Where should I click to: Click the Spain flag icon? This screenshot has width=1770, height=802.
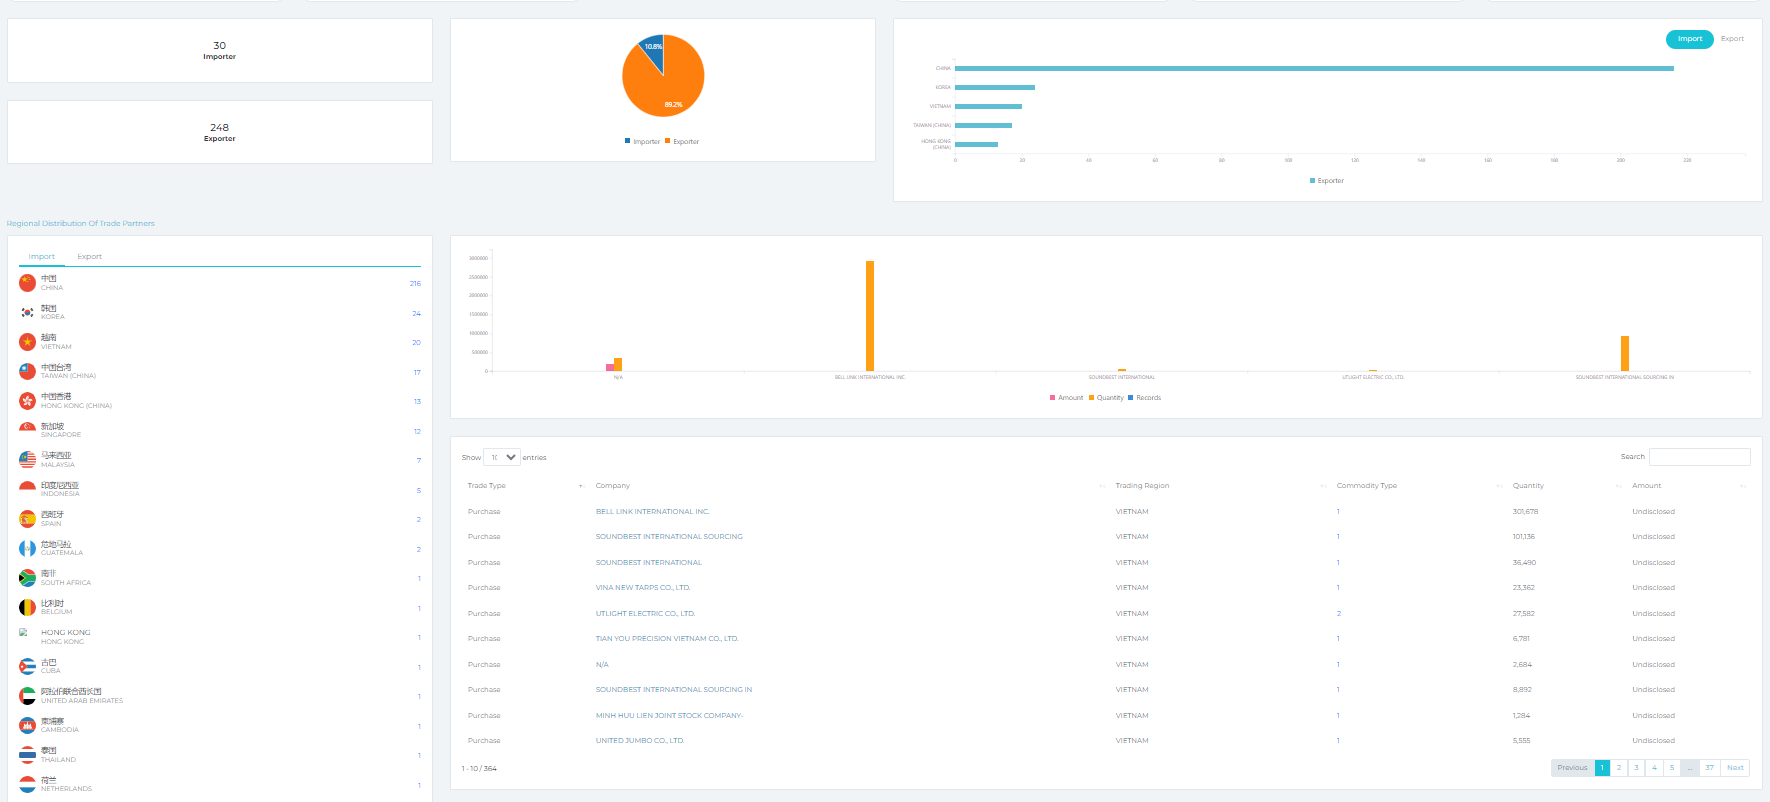[27, 519]
